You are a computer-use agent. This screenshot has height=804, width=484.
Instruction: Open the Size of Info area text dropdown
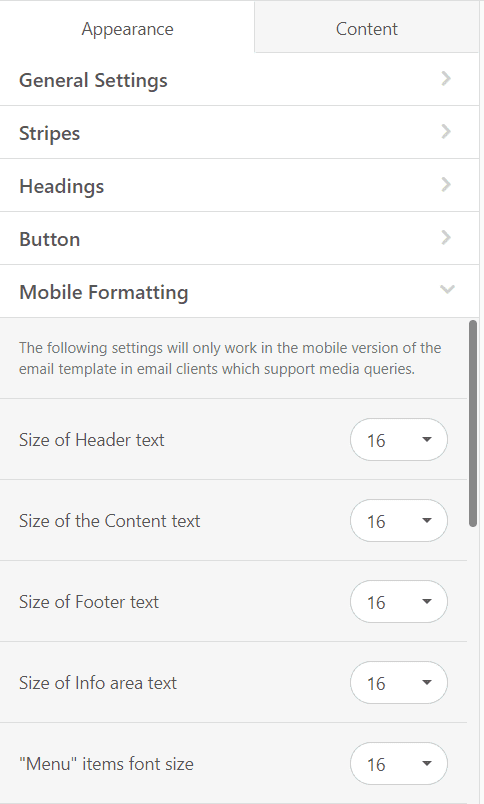coord(399,682)
